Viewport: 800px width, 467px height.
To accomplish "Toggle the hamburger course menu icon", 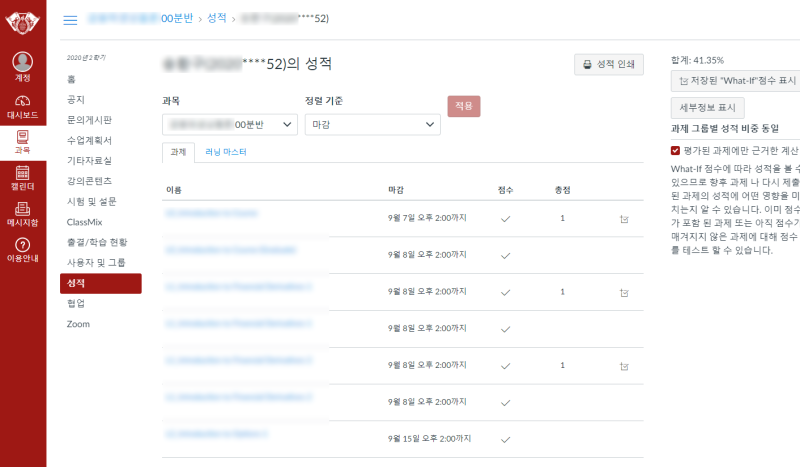I will click(70, 20).
